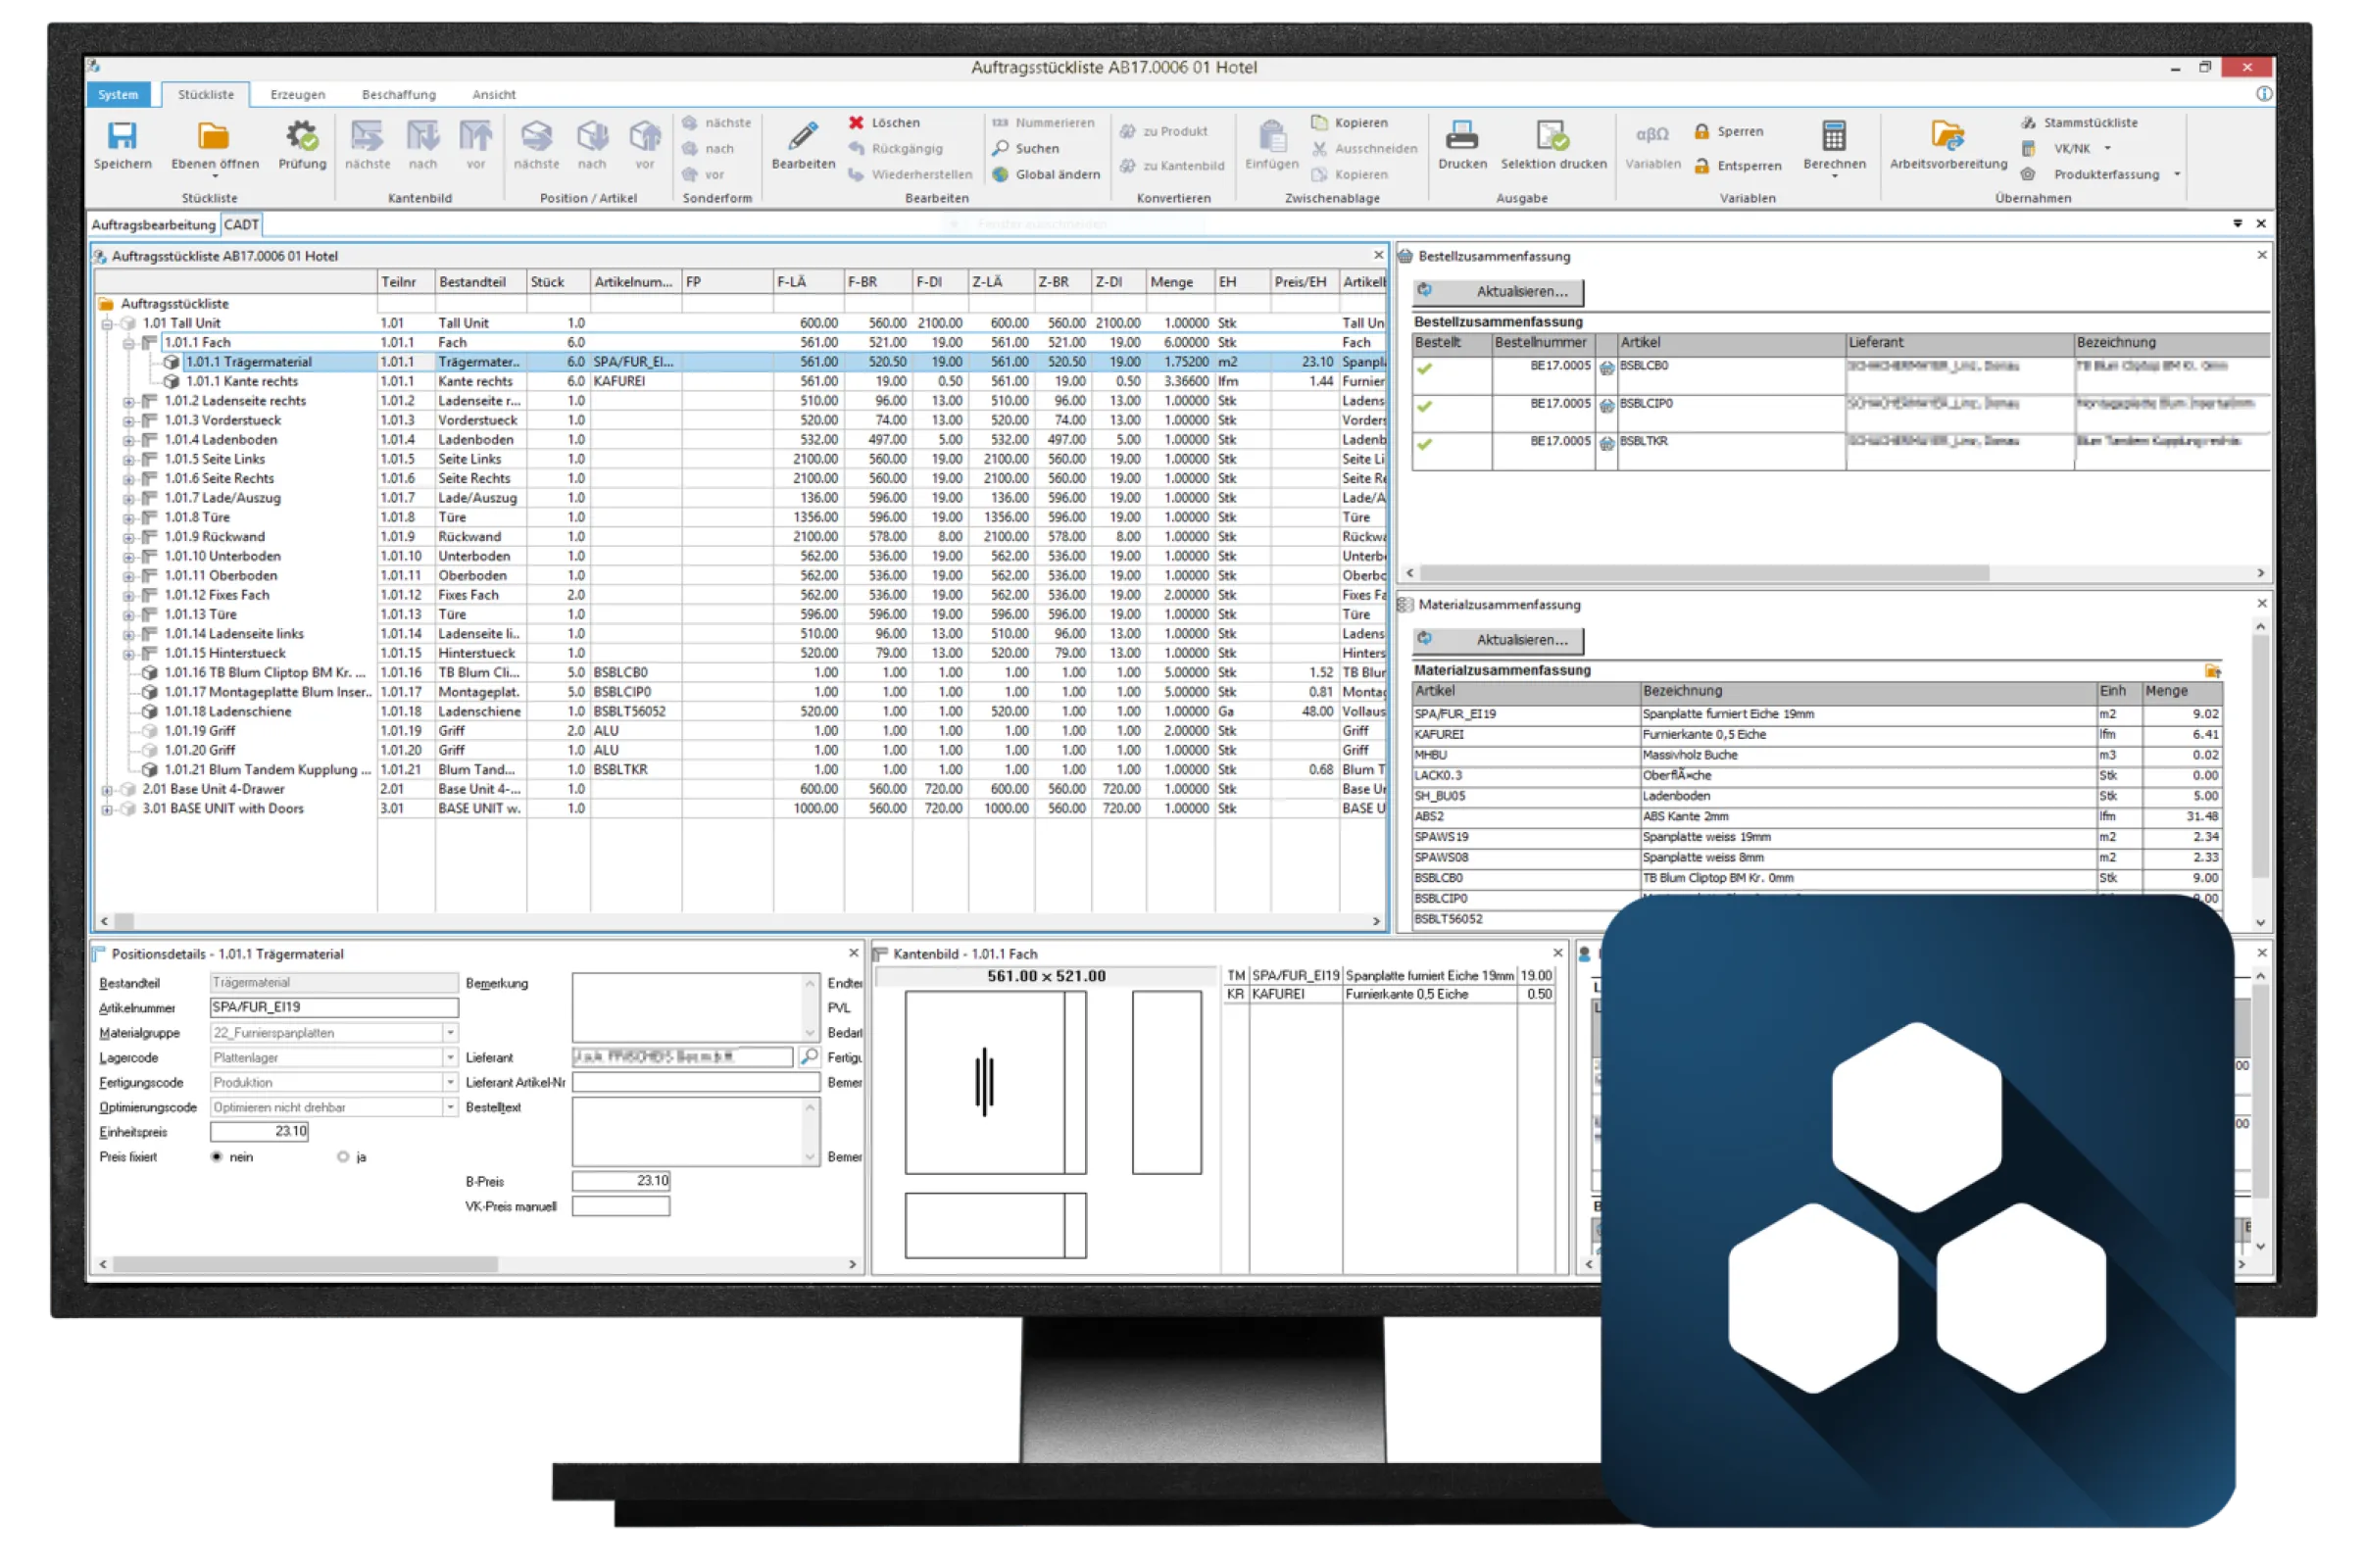Click the Speichern save icon

point(122,137)
